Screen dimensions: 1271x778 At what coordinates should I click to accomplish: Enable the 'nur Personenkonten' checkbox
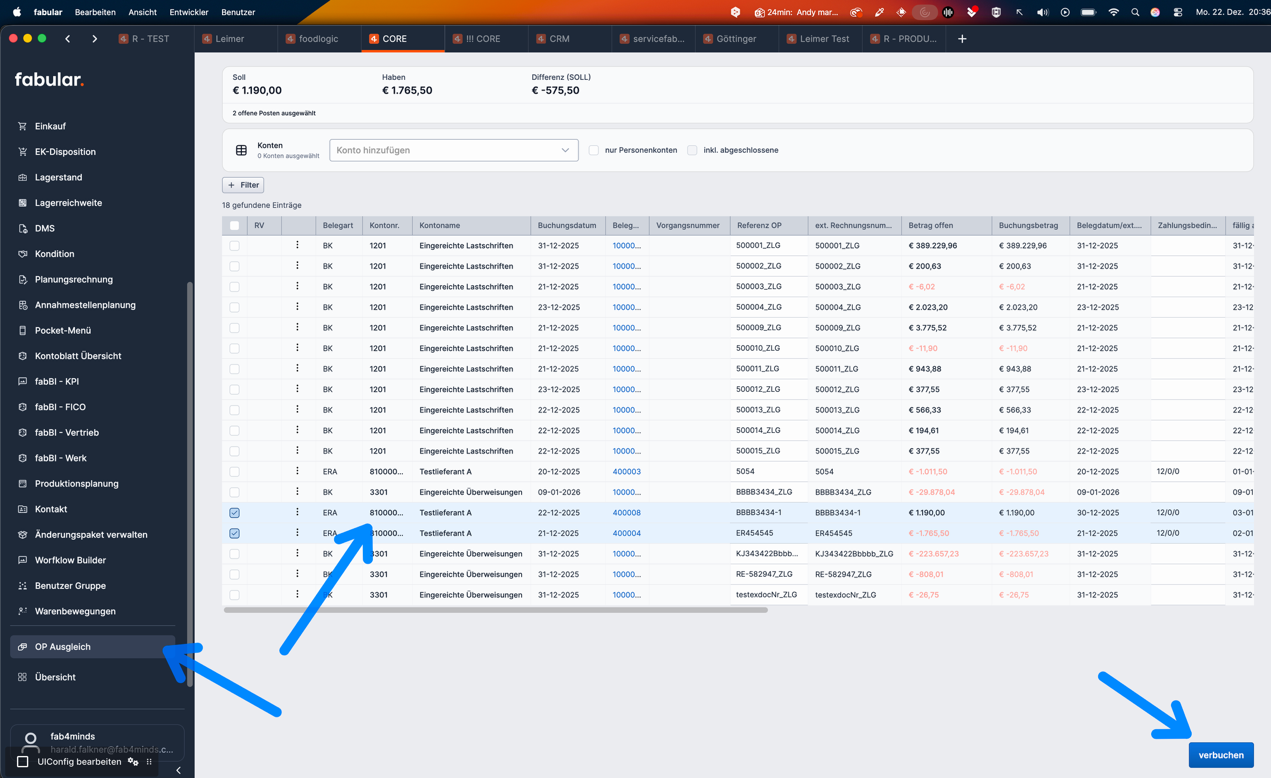click(594, 150)
